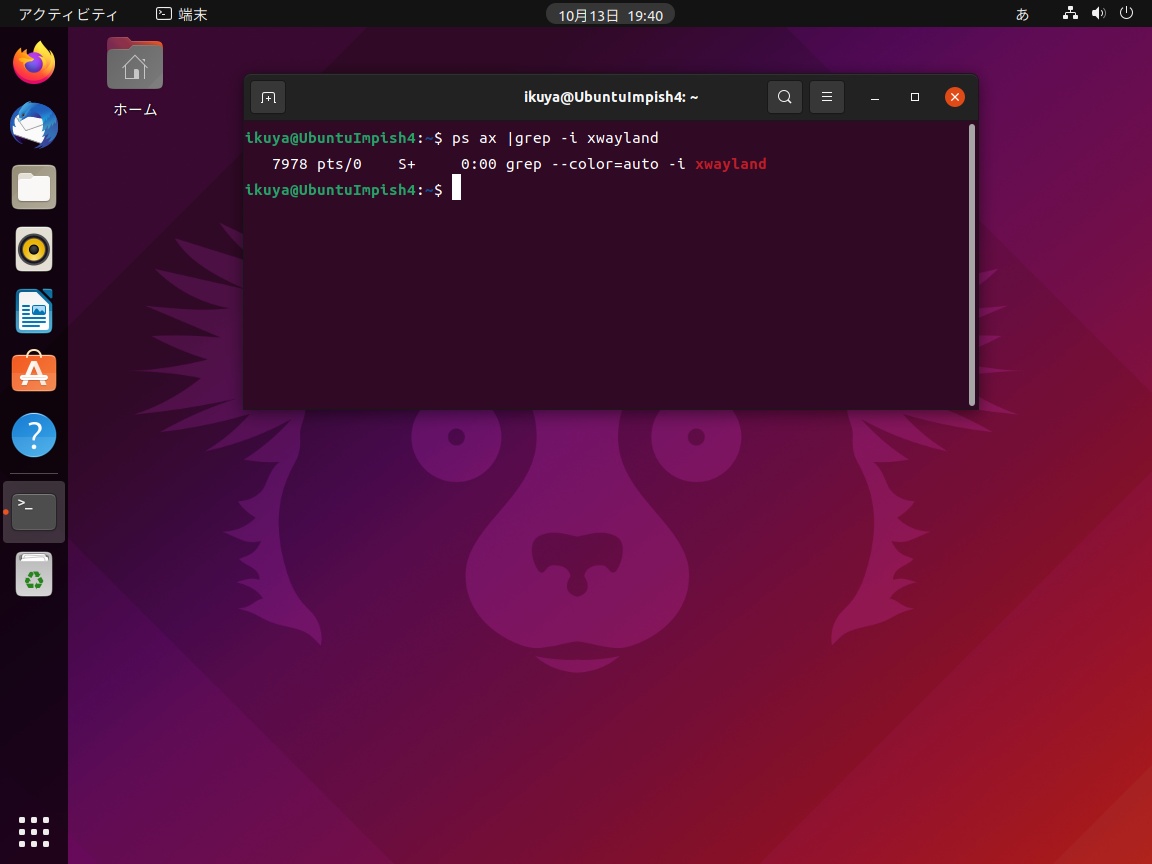Open the Trash in the dock
Image resolution: width=1152 pixels, height=864 pixels.
34,574
